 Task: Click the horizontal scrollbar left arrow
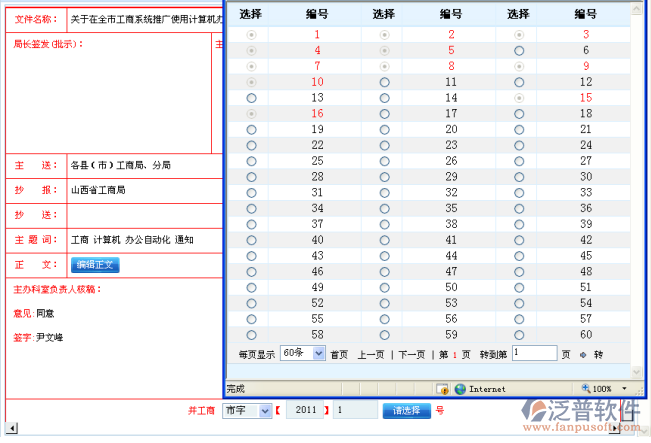(12, 428)
